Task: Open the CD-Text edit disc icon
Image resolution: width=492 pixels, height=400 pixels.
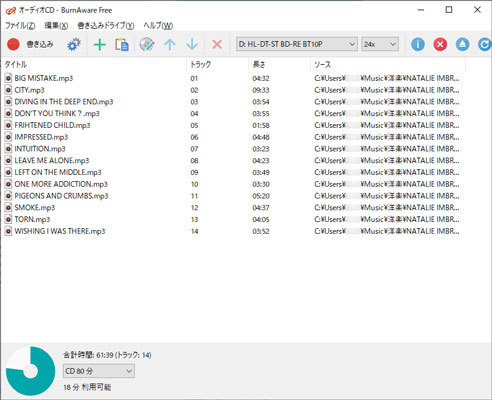Action: click(147, 44)
